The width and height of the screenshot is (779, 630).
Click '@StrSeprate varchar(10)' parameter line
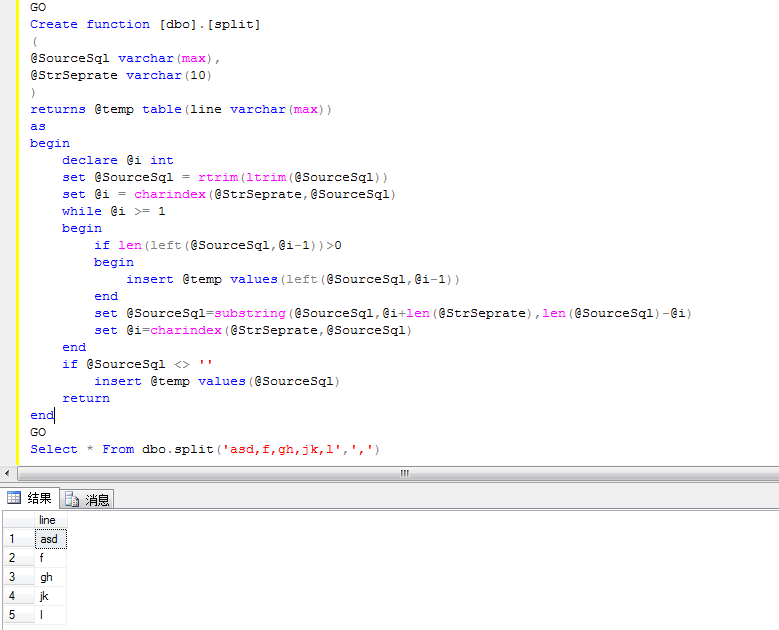[x=121, y=75]
